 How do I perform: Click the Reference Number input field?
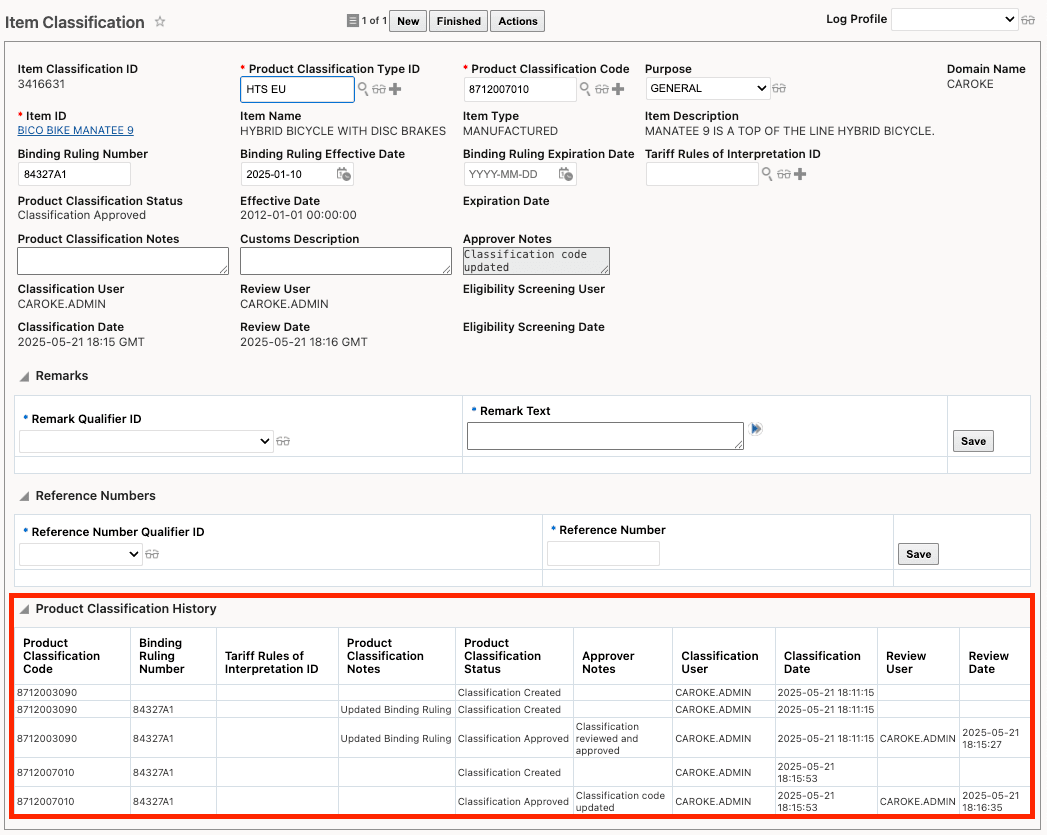604,553
